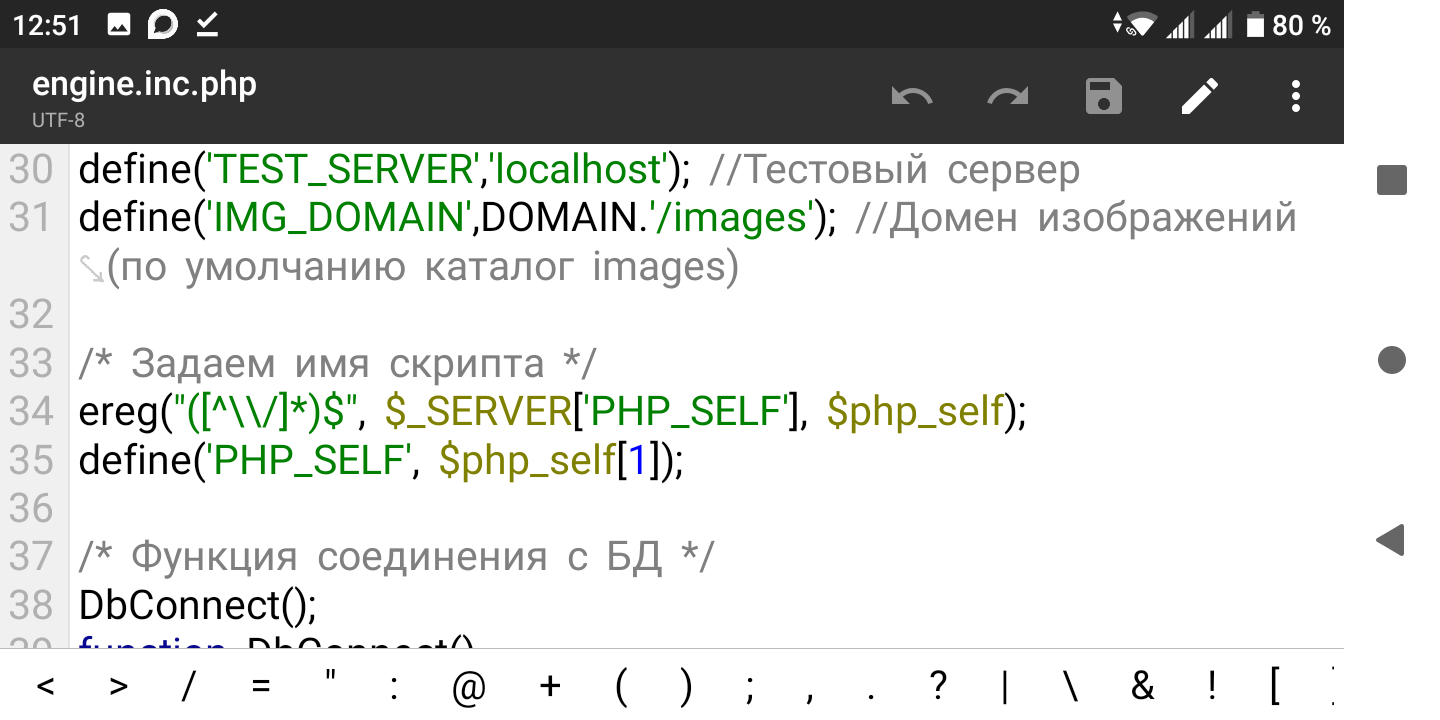1440x720 pixels.
Task: Insert the + sign from the key bar
Action: point(550,686)
